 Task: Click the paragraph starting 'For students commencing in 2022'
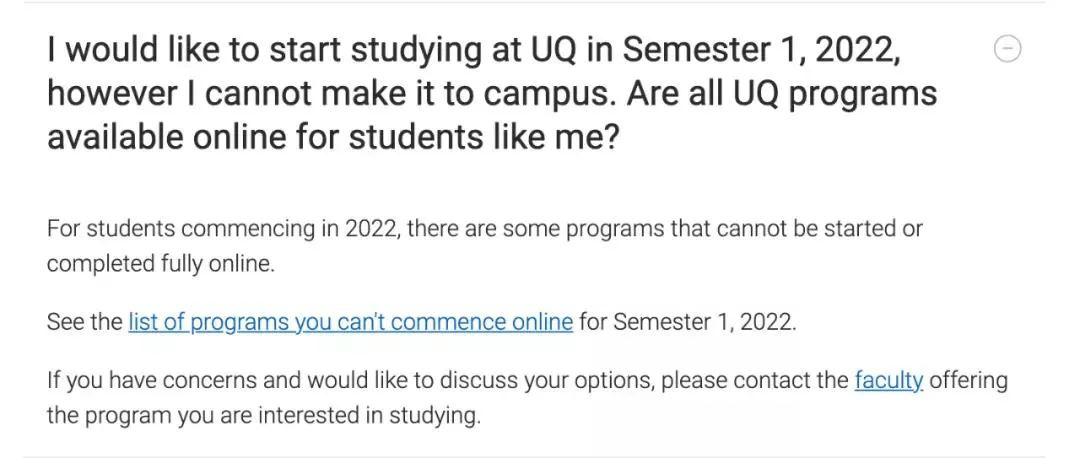tap(484, 246)
